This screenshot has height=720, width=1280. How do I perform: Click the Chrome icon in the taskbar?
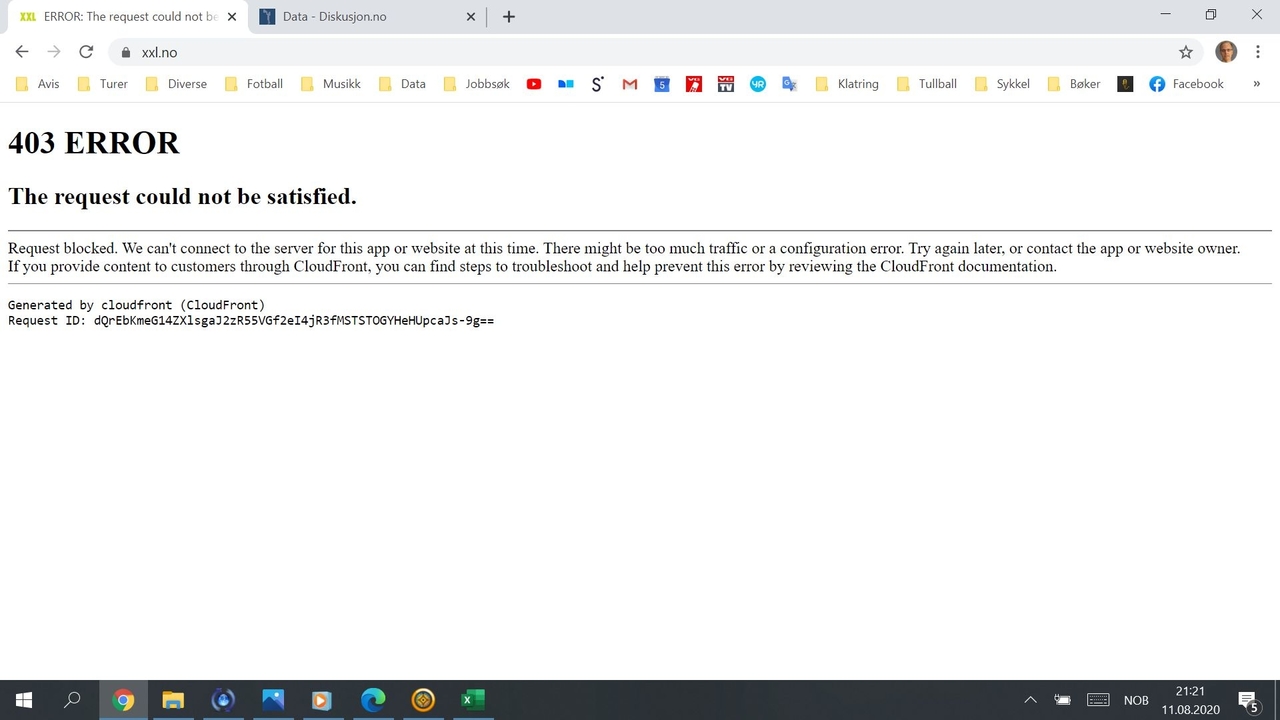124,700
